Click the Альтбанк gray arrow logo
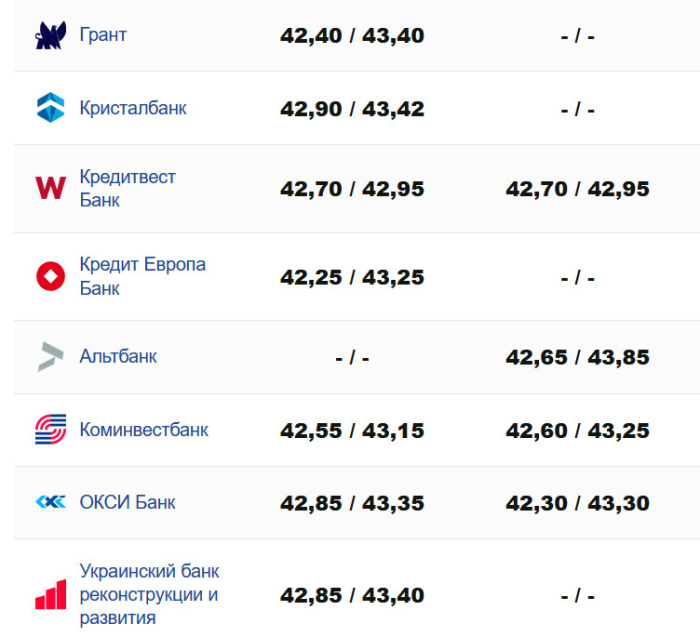Image resolution: width=700 pixels, height=637 pixels. click(50, 357)
